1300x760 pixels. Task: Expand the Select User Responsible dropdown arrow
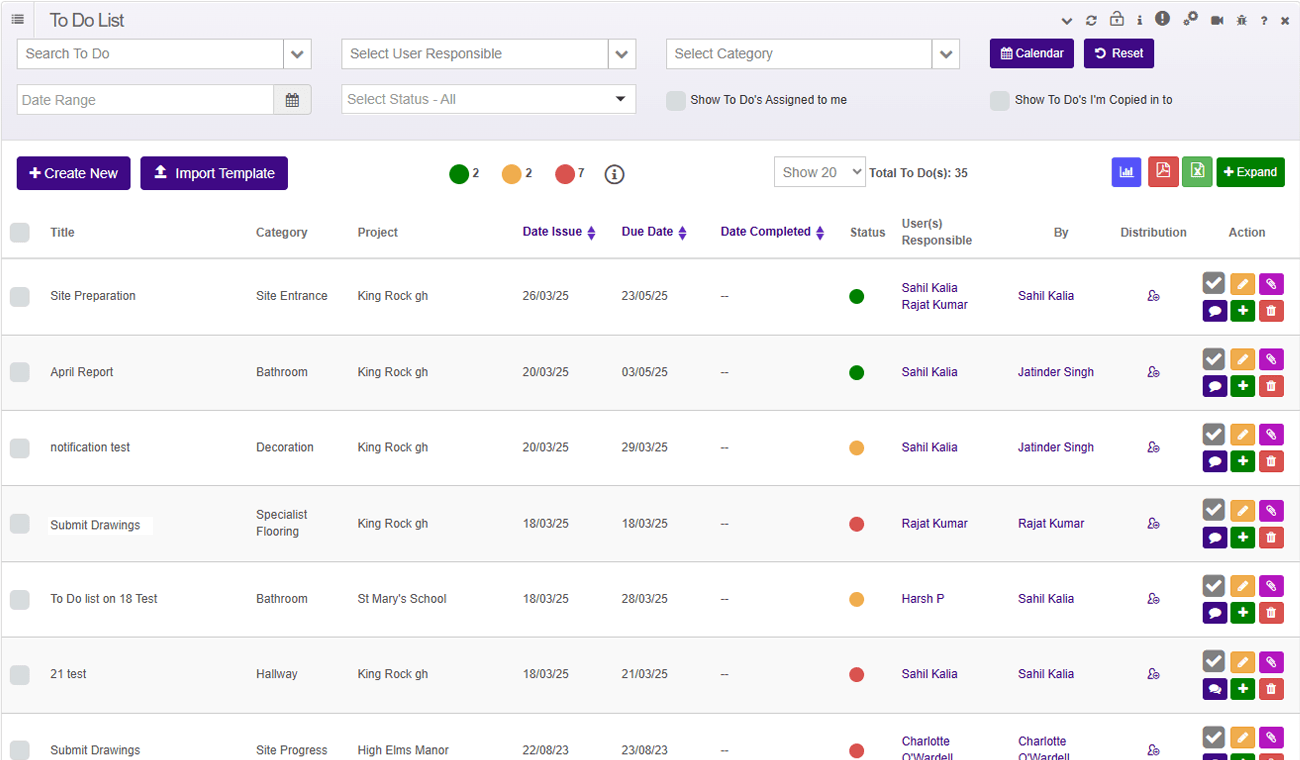point(622,54)
